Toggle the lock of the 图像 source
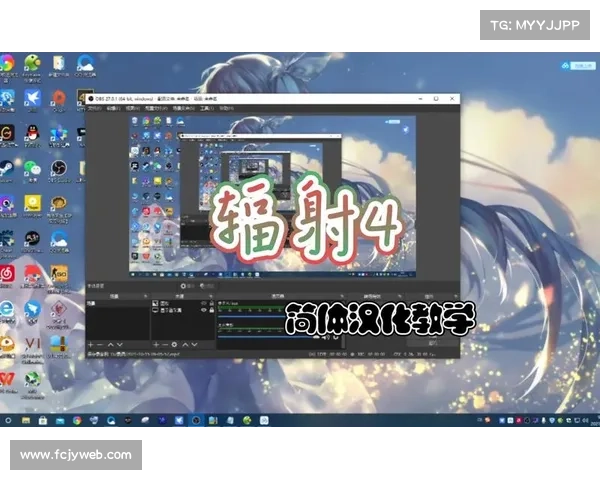 click(x=211, y=303)
